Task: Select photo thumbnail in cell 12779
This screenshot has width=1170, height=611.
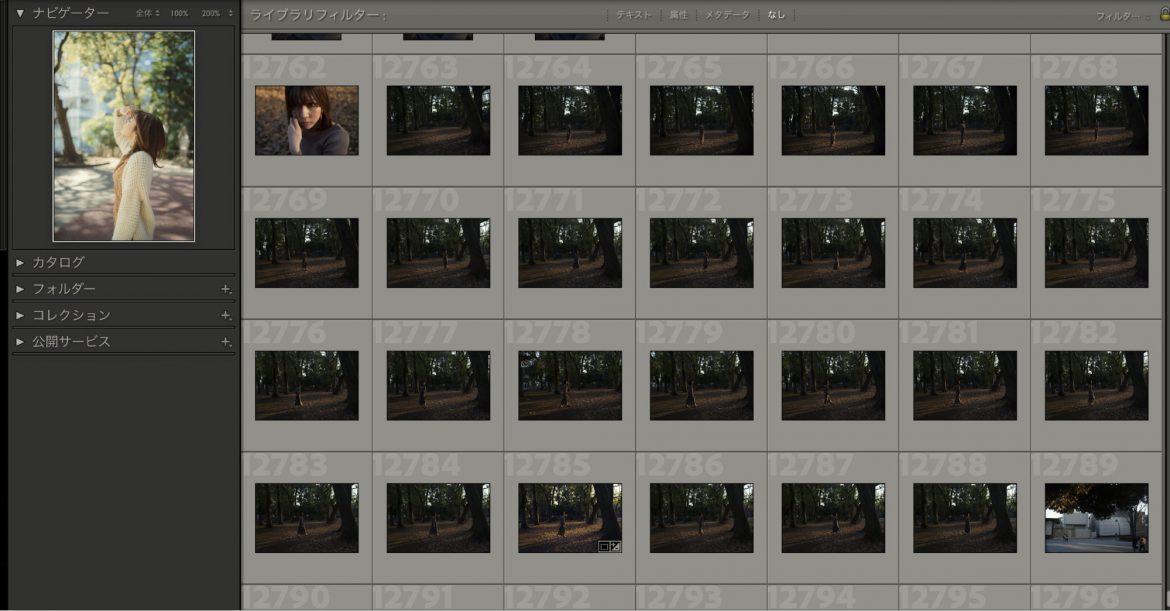Action: (701, 386)
